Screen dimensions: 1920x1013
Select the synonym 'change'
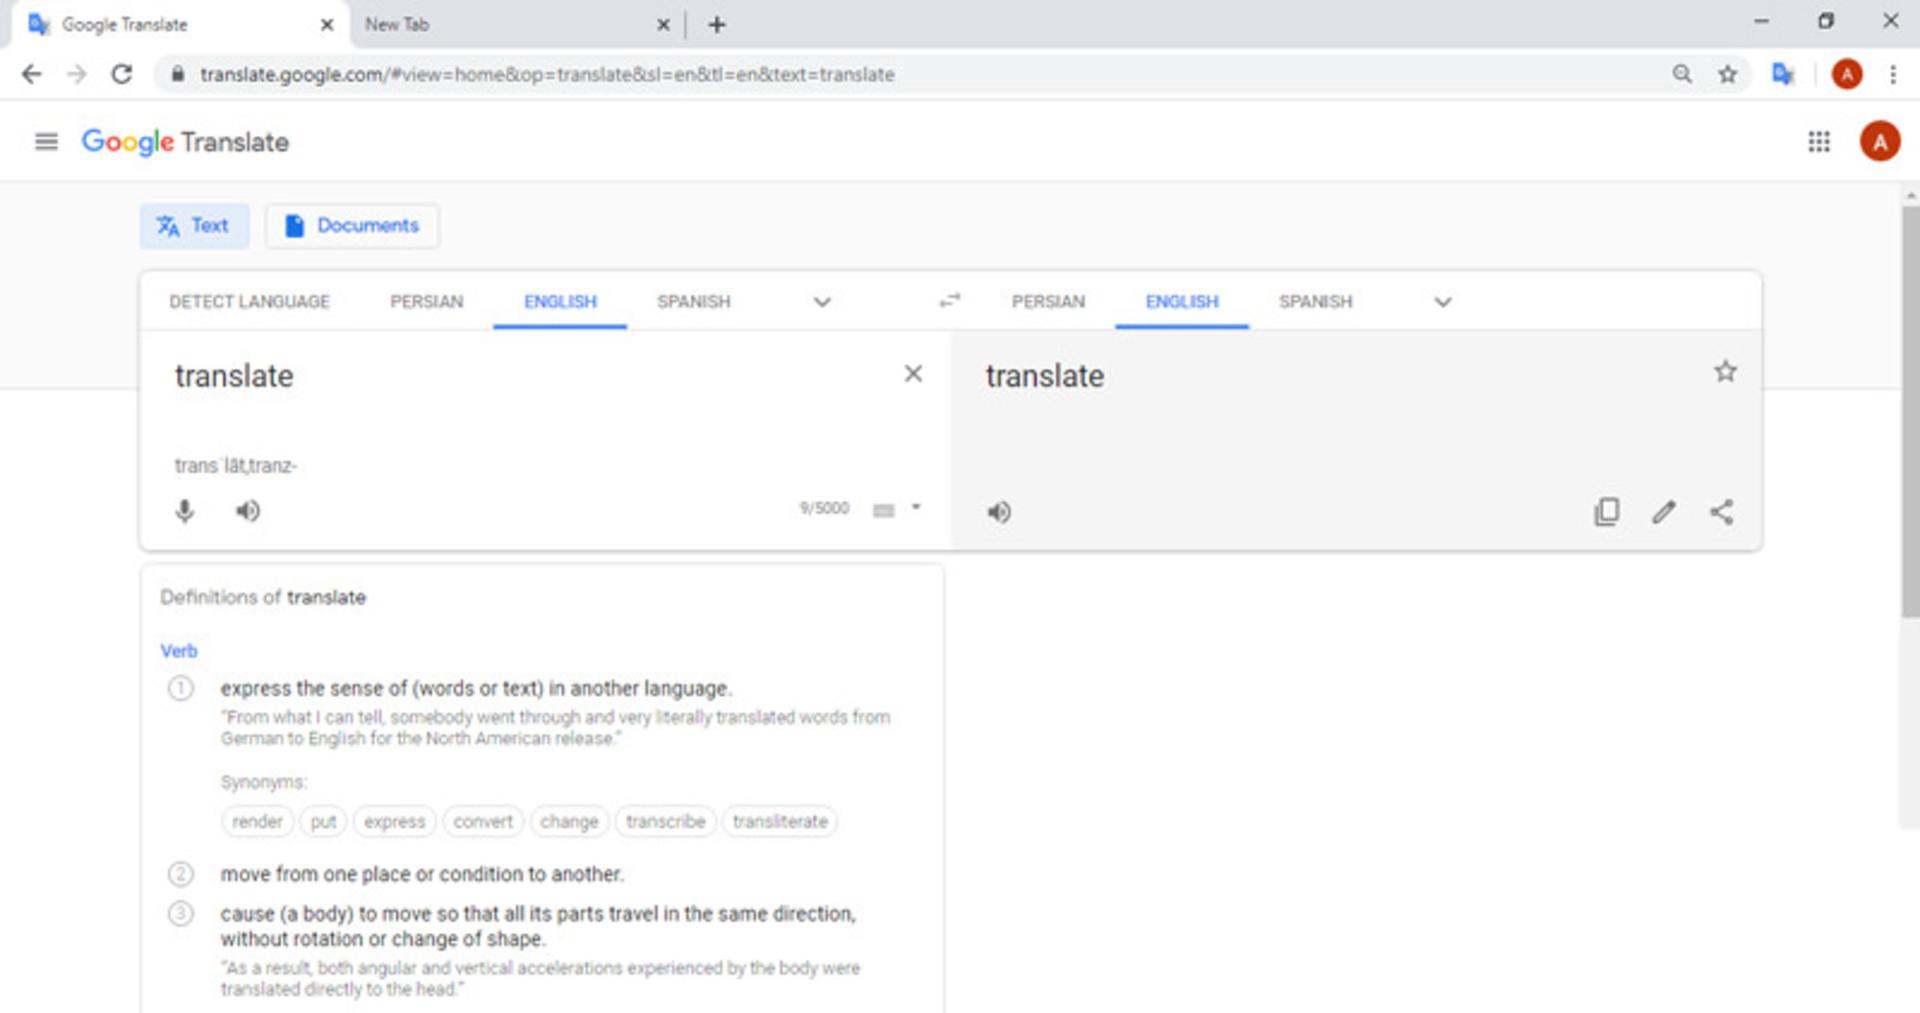click(x=569, y=822)
